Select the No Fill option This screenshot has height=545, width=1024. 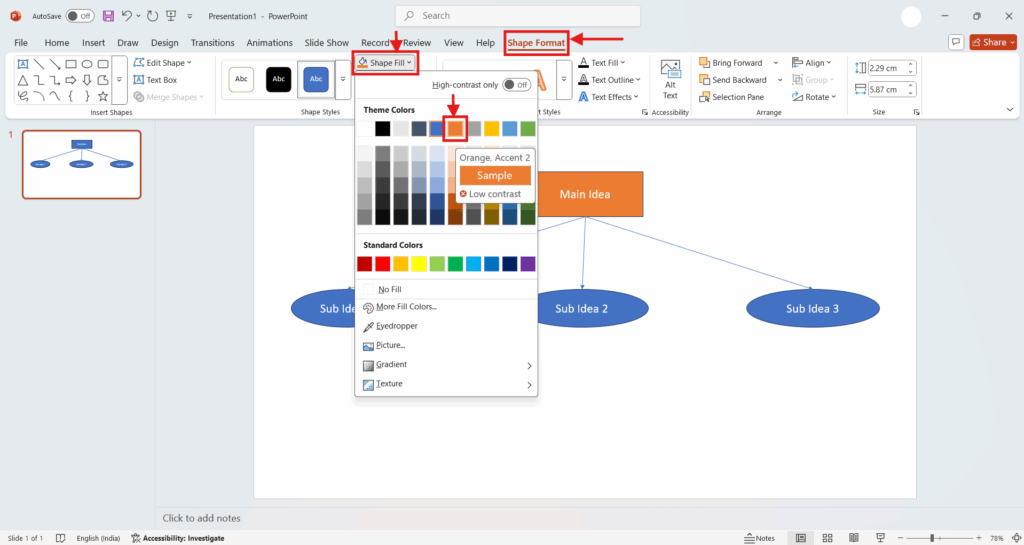[x=390, y=289]
